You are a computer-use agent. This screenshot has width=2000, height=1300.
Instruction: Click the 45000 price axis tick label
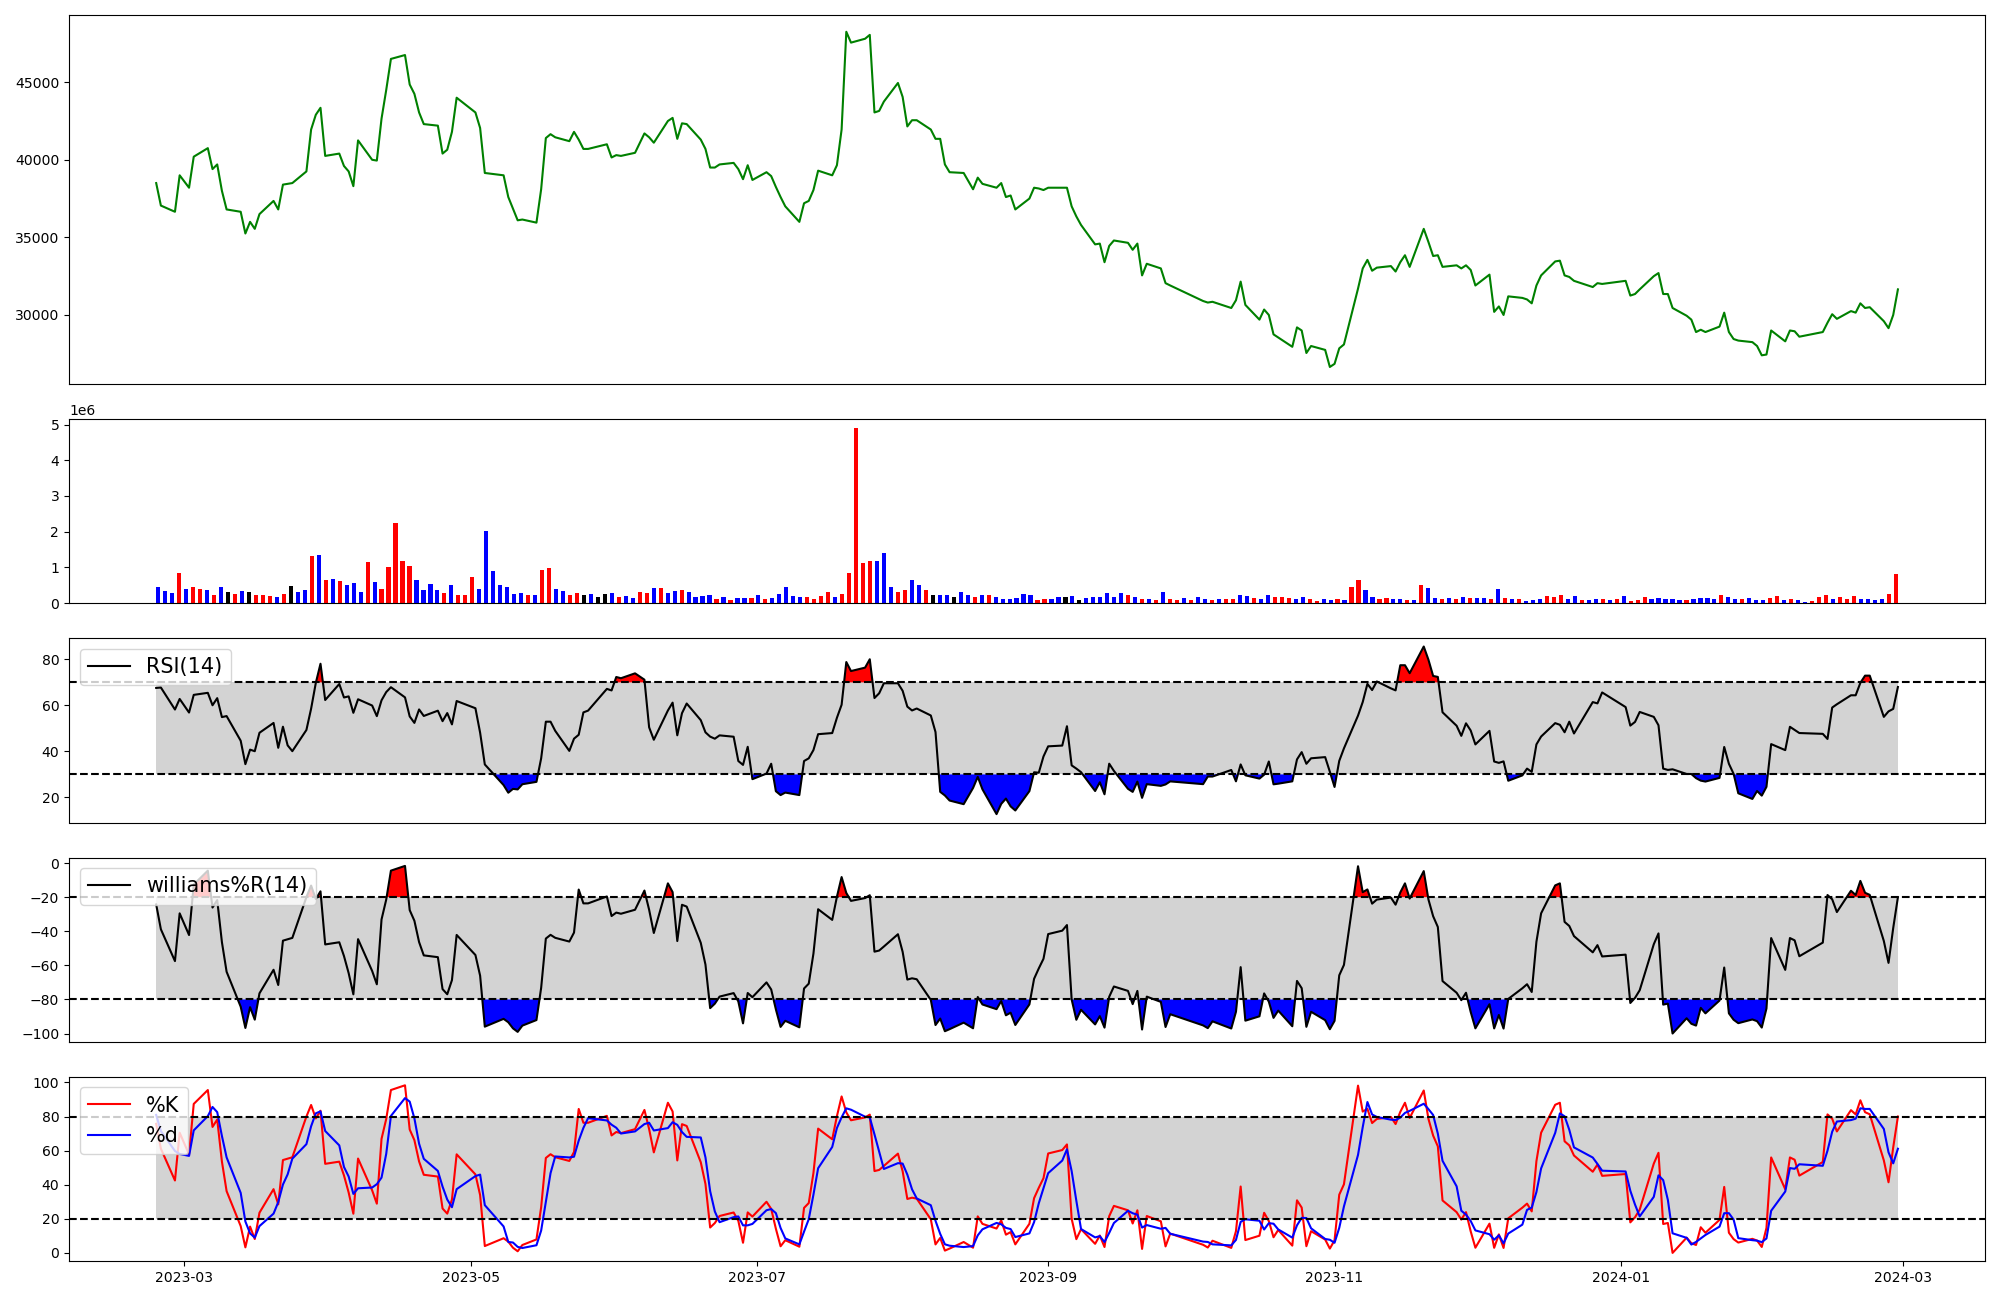[37, 83]
